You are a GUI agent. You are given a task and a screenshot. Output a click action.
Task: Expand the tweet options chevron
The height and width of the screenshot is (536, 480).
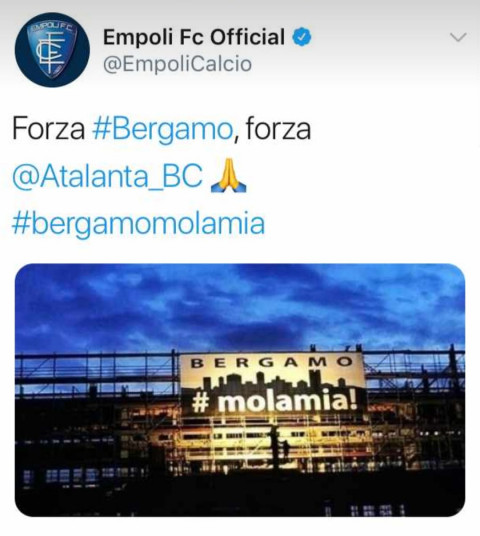point(458,37)
